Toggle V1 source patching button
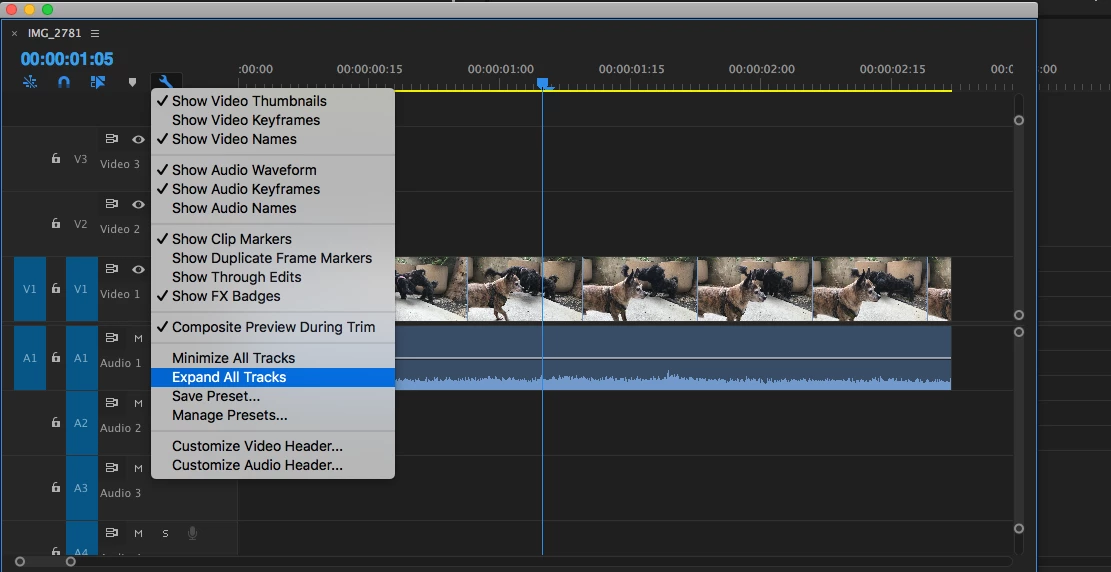The height and width of the screenshot is (572, 1111). point(30,289)
